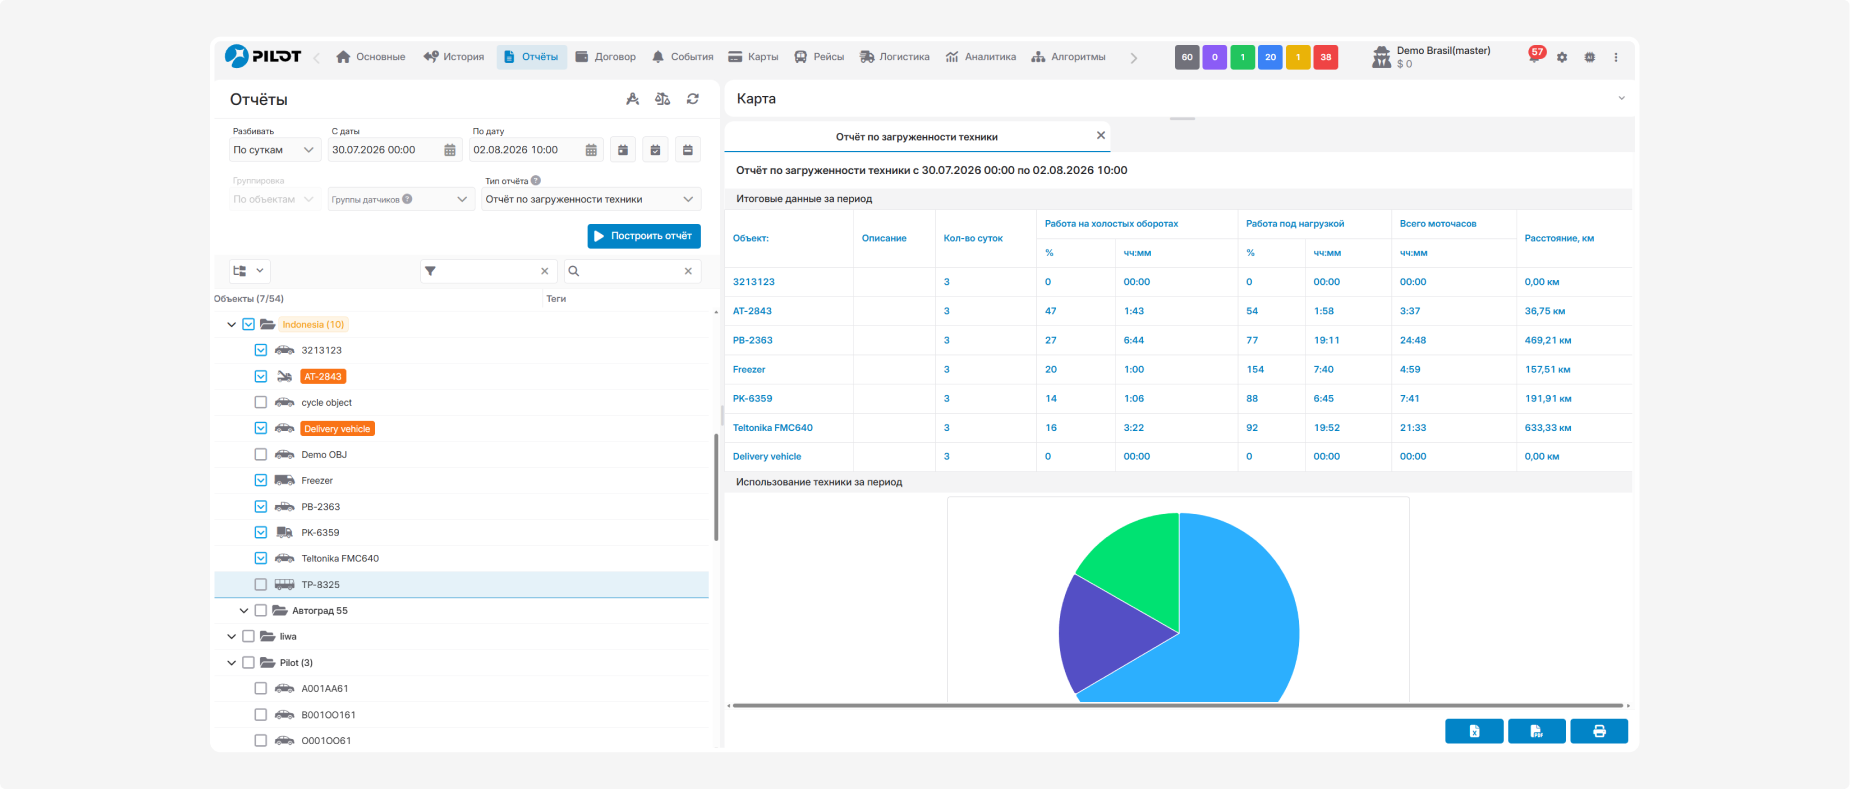
Task: Check the TP-8325 checkbox
Action: click(261, 584)
